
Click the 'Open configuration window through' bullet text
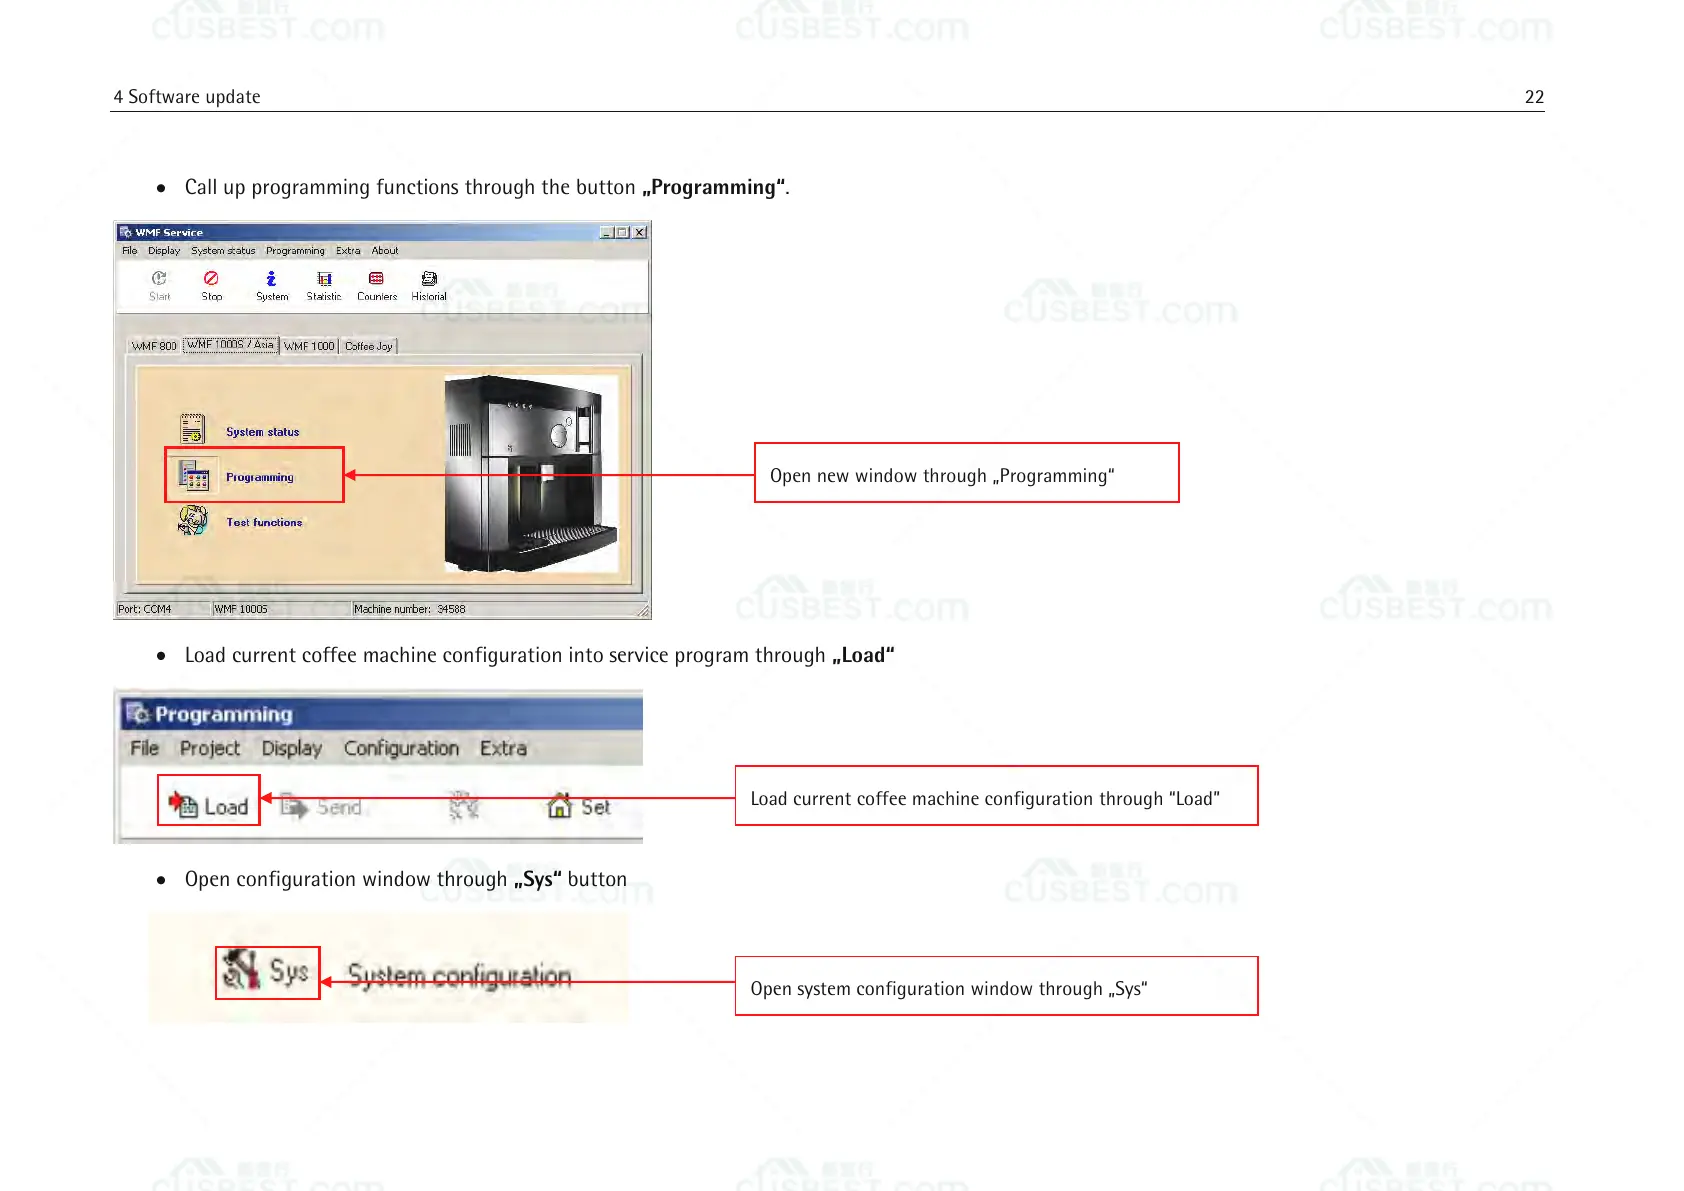click(x=406, y=879)
